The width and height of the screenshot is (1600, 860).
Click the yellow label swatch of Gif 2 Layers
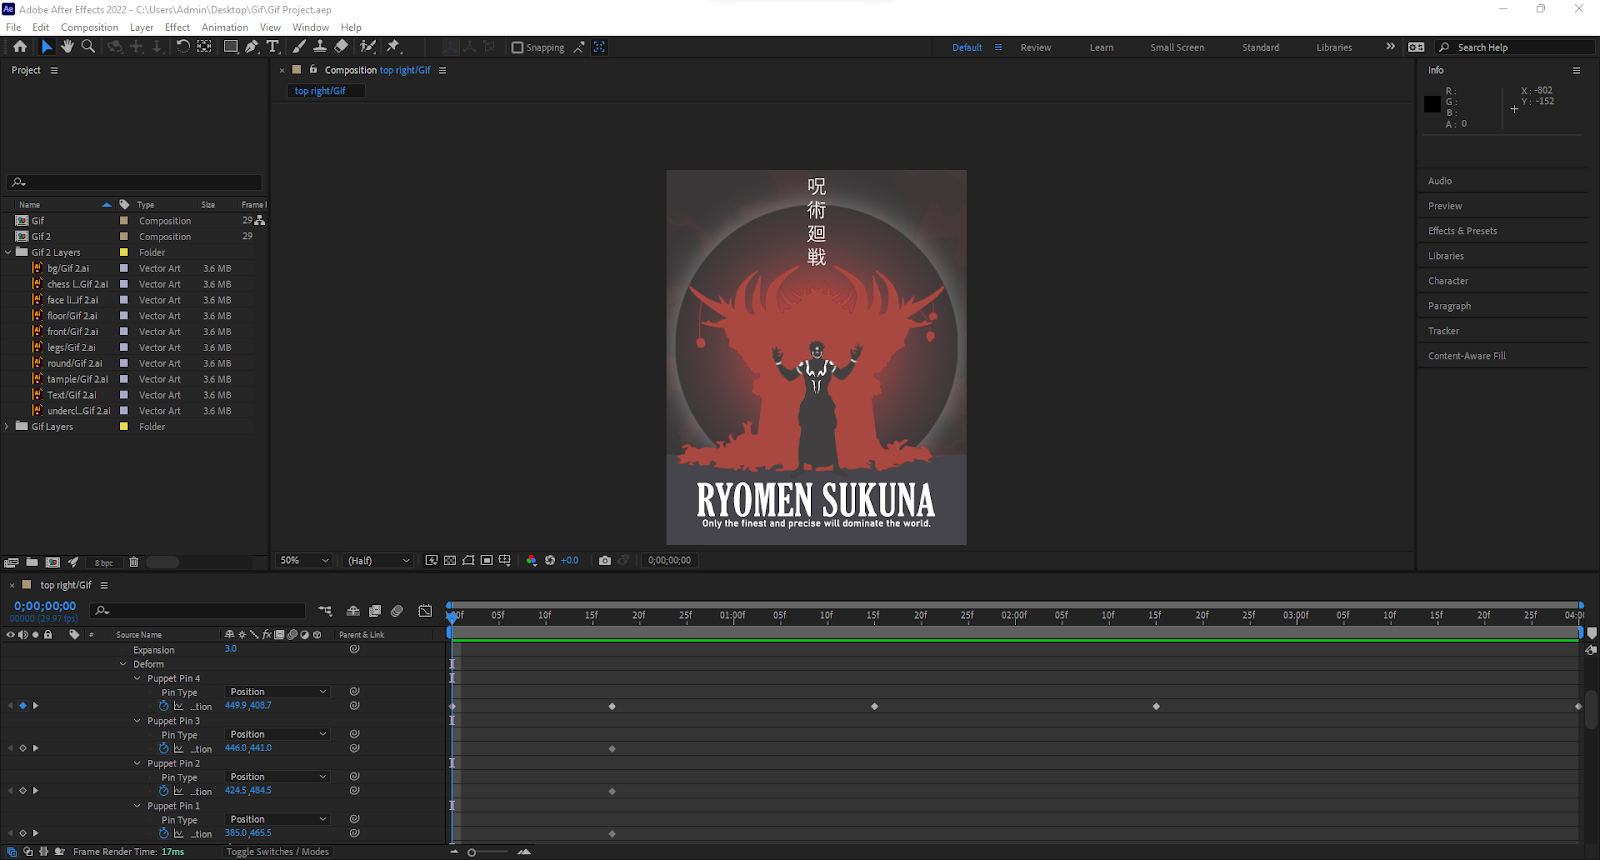tap(124, 252)
